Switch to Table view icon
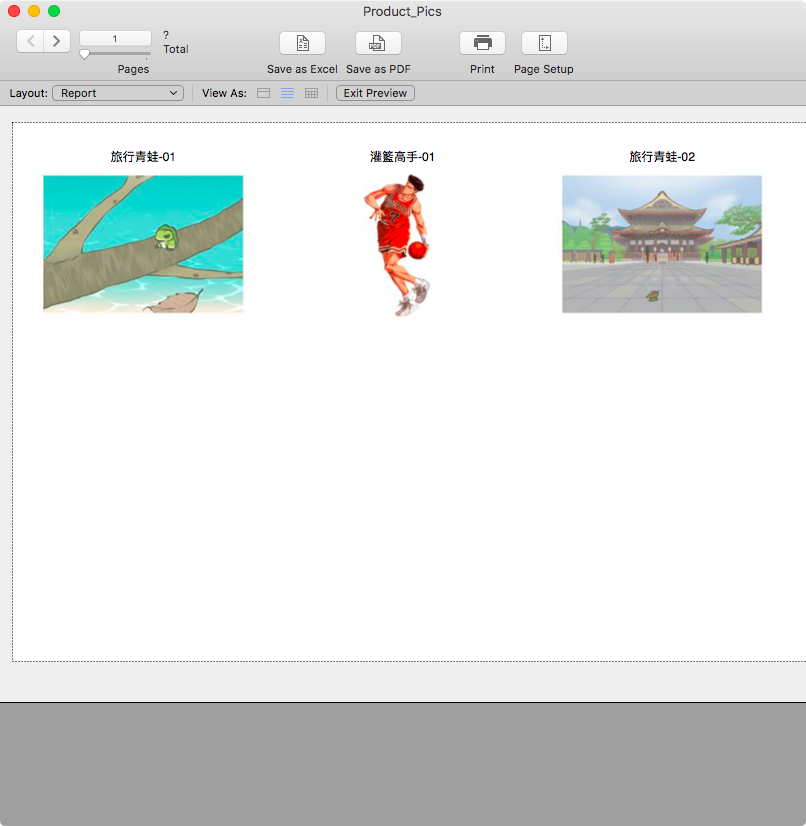Image resolution: width=806 pixels, height=826 pixels. click(x=311, y=93)
